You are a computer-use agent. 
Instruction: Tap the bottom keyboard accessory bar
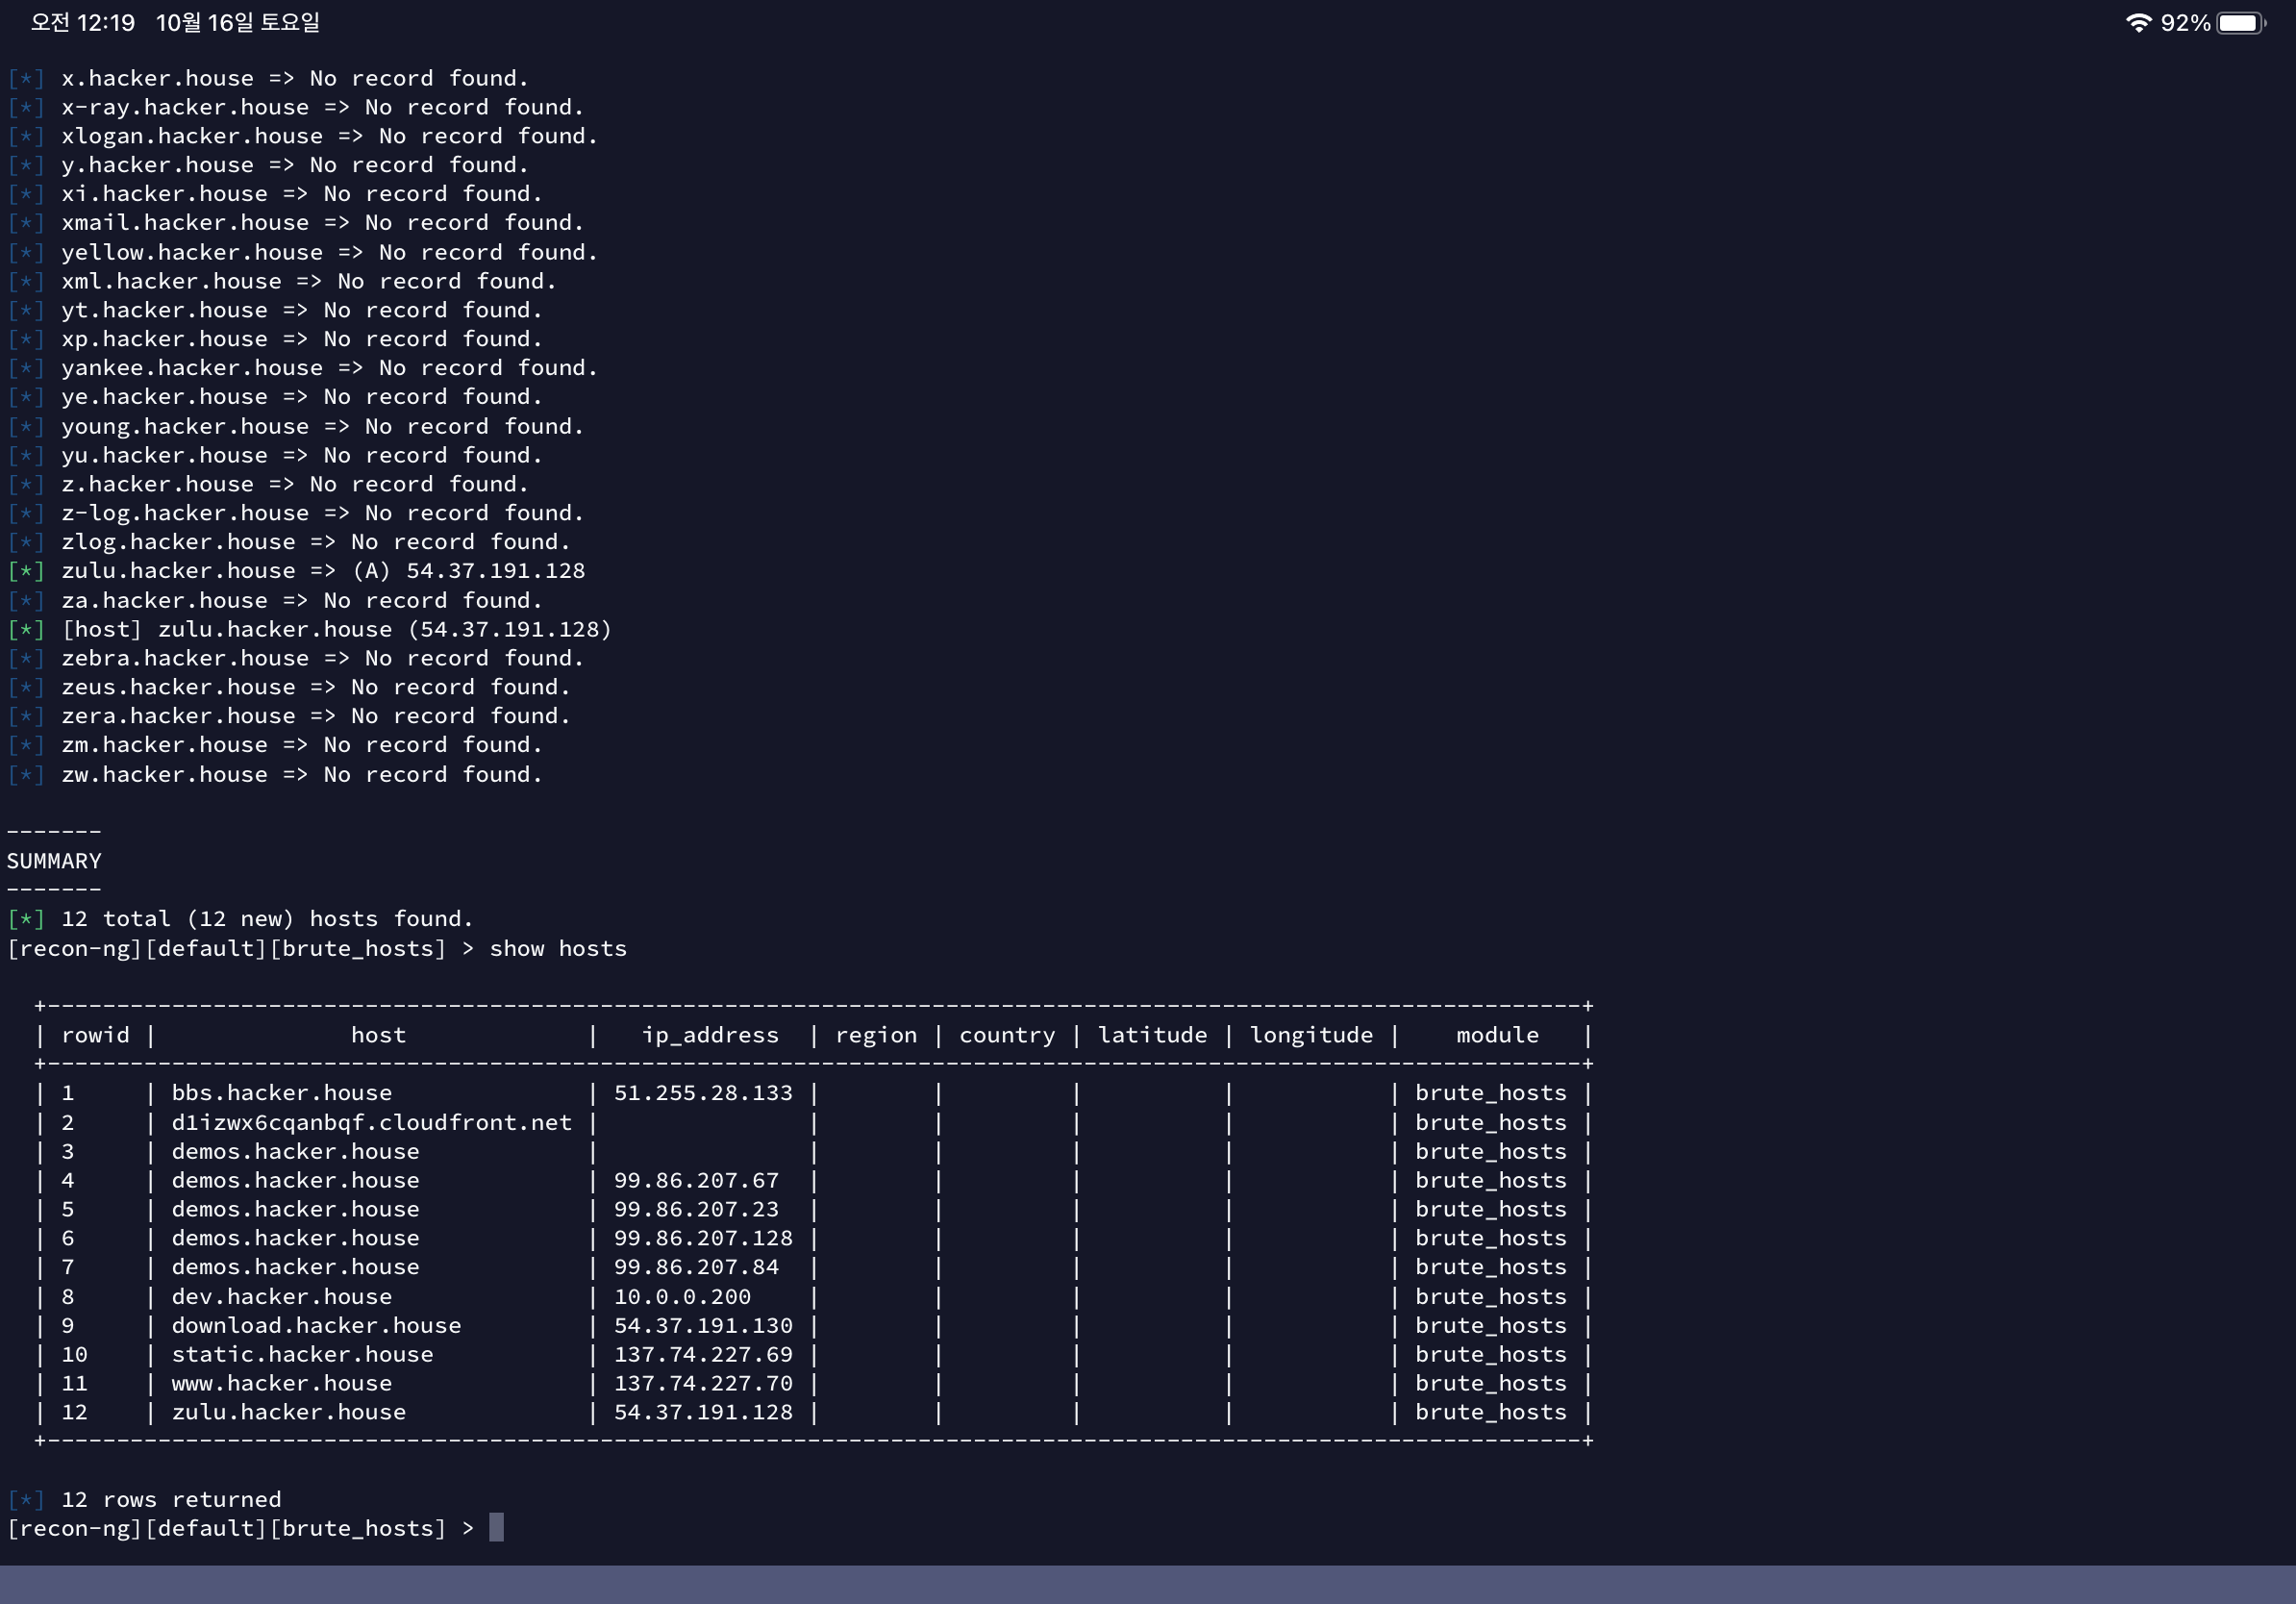pyautogui.click(x=1148, y=1584)
